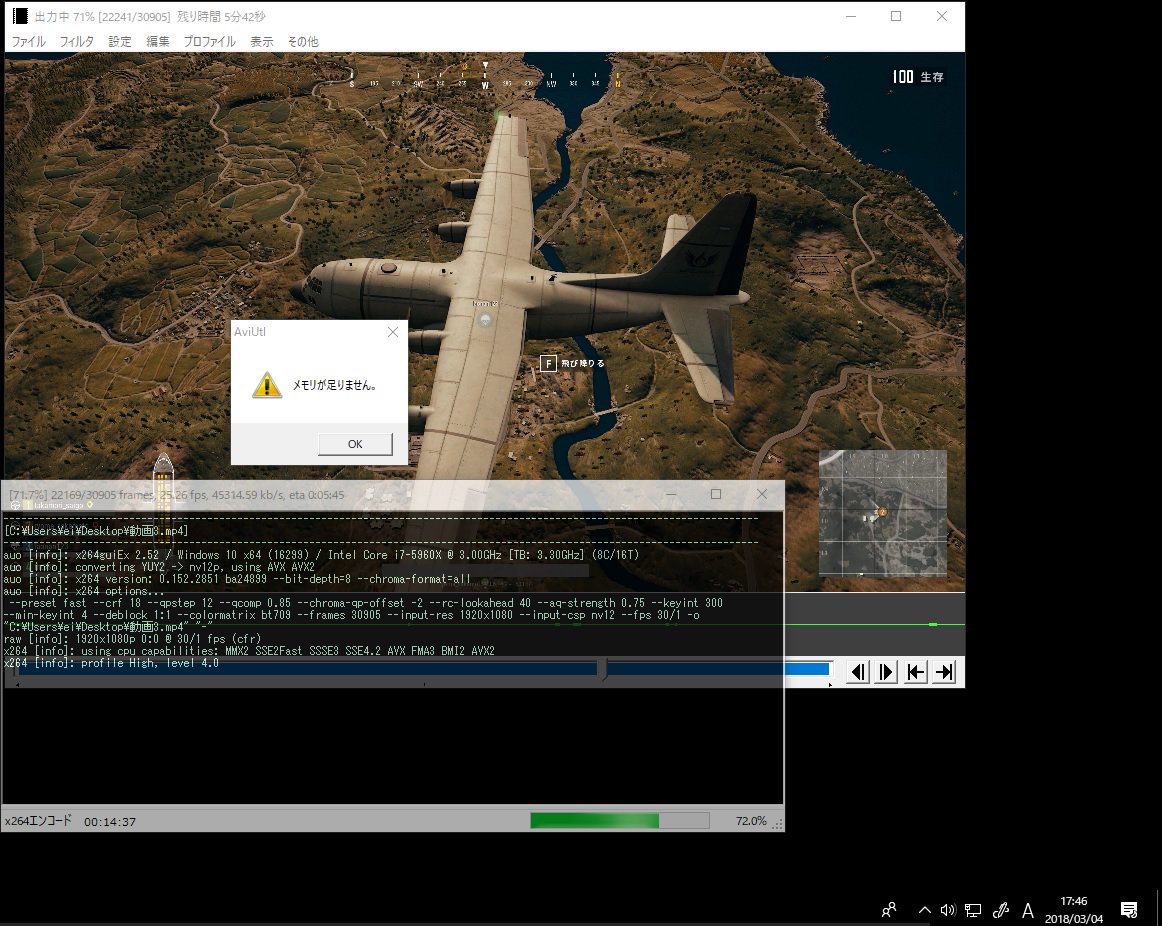Jump to the selection start frame
The height and width of the screenshot is (926, 1162).
[x=915, y=672]
